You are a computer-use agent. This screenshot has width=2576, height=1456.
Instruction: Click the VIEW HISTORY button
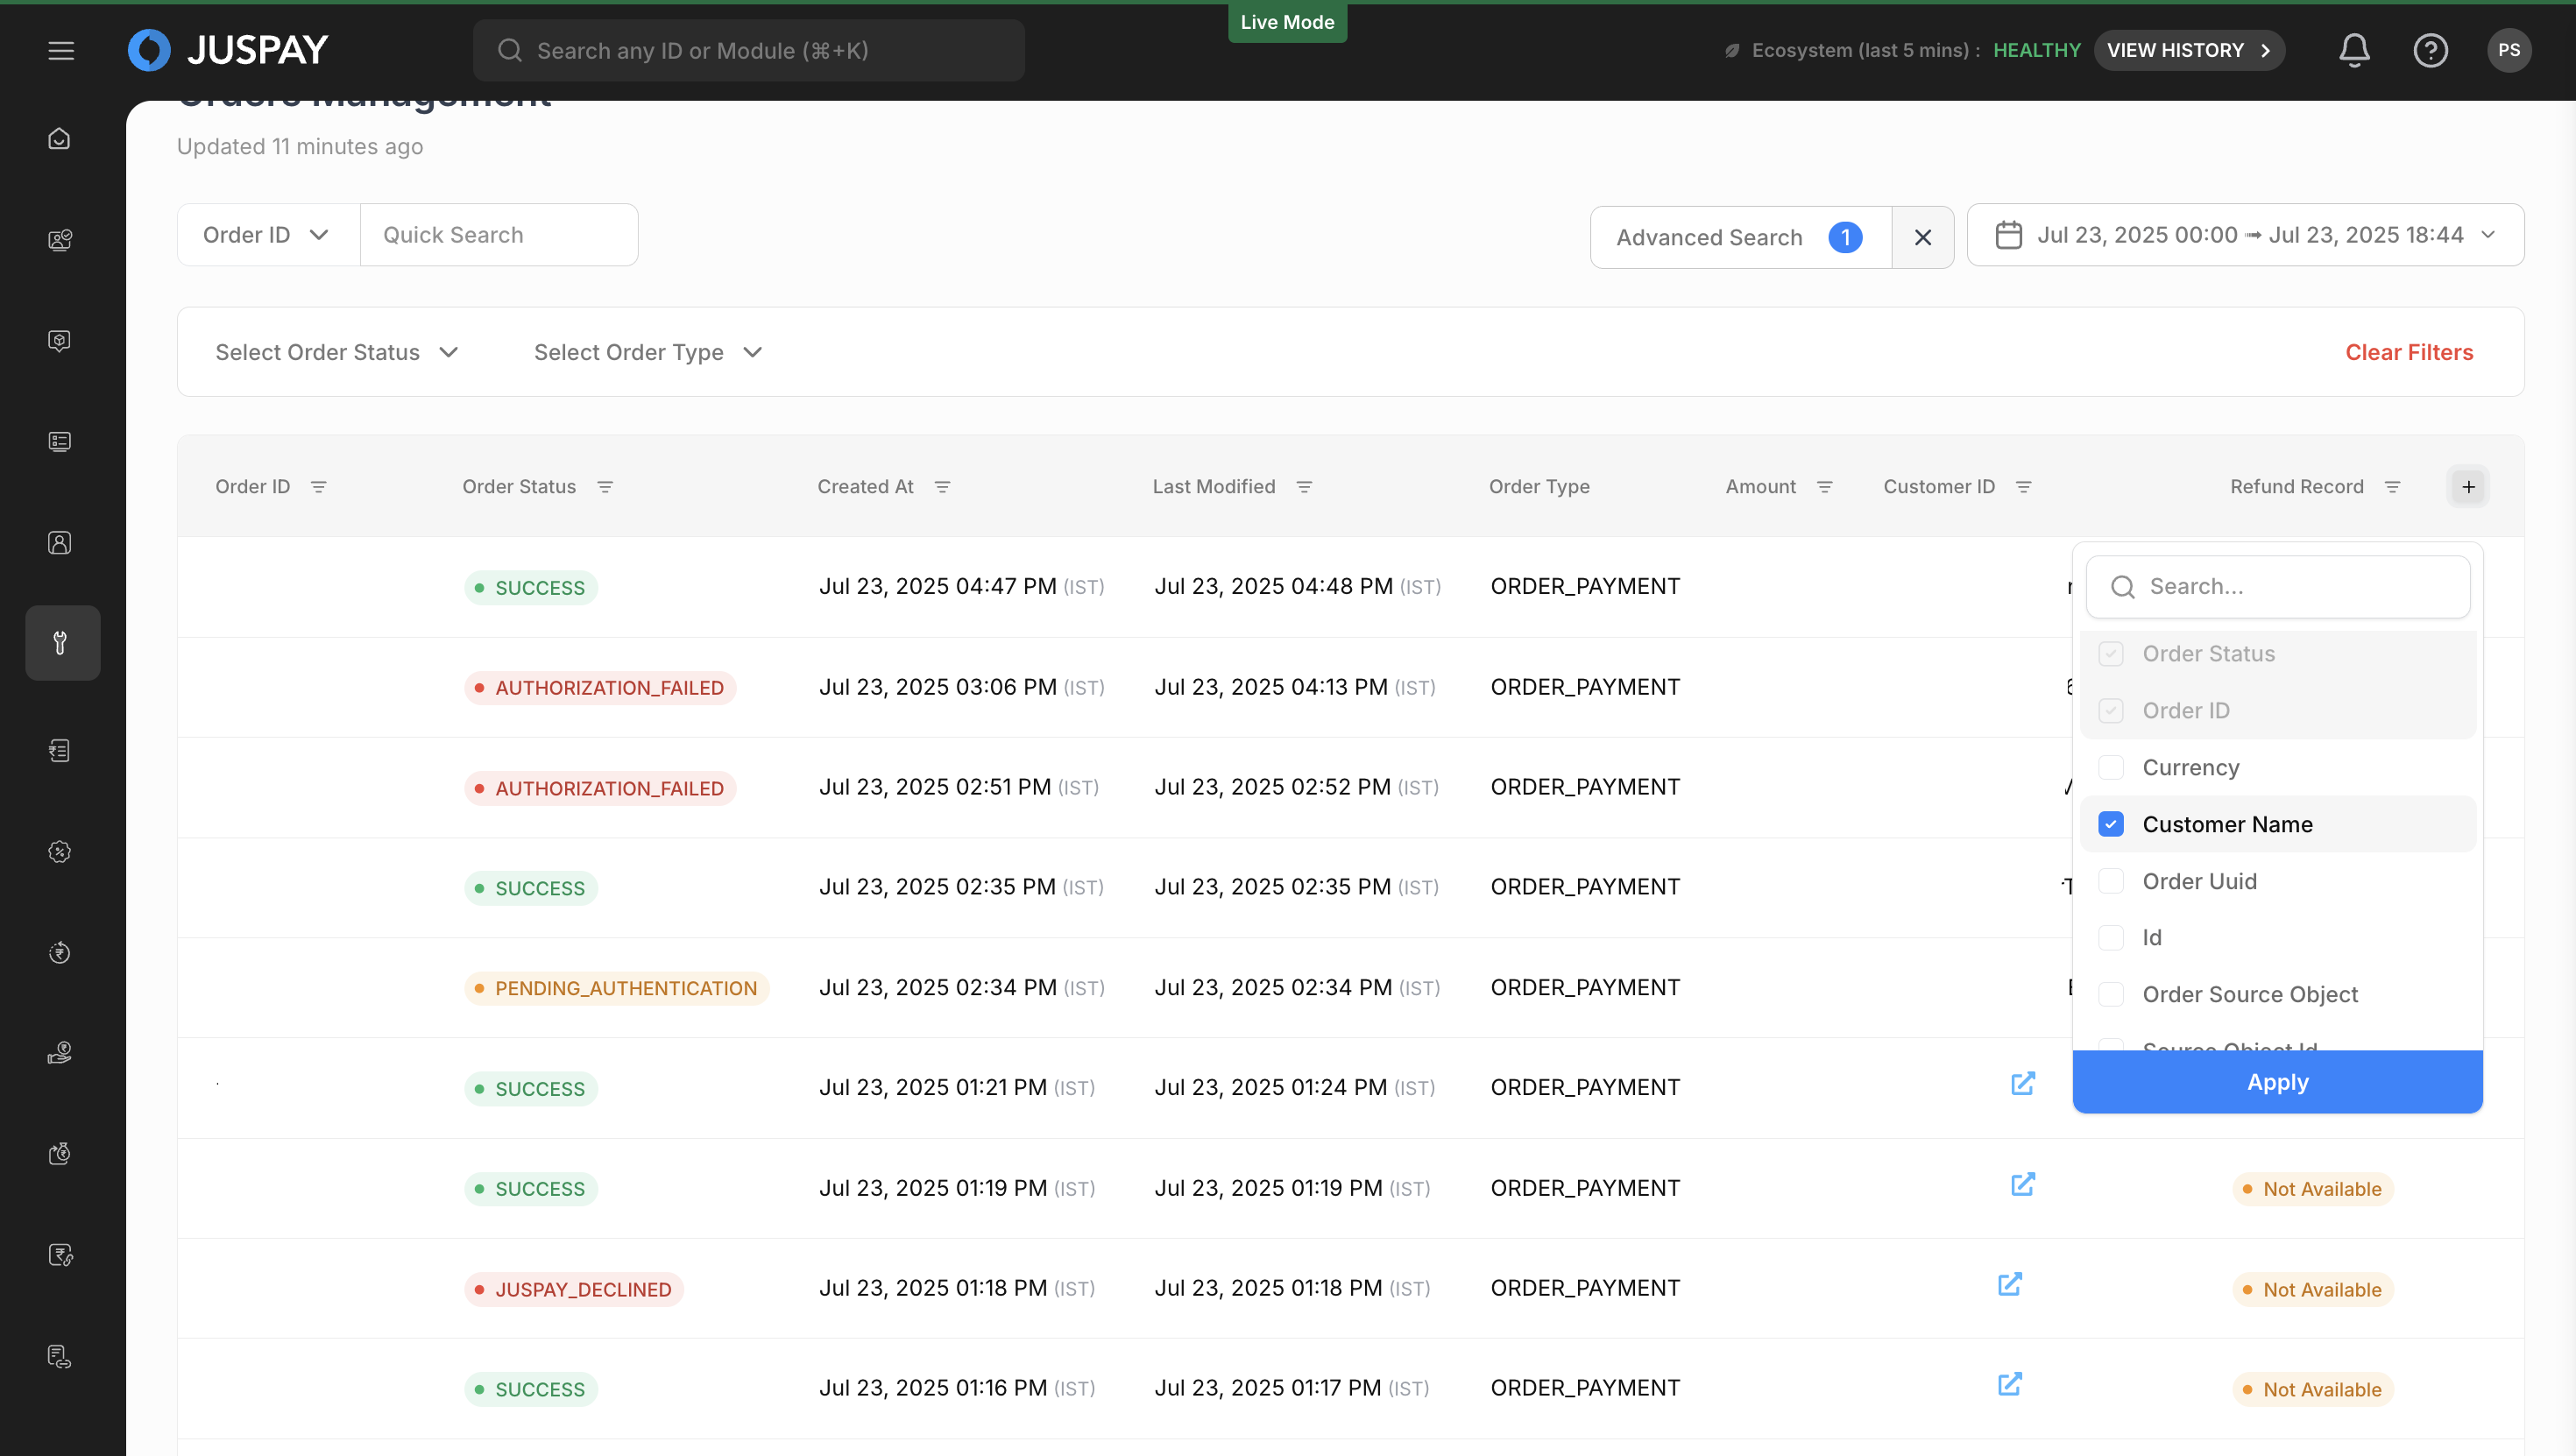[x=2188, y=50]
